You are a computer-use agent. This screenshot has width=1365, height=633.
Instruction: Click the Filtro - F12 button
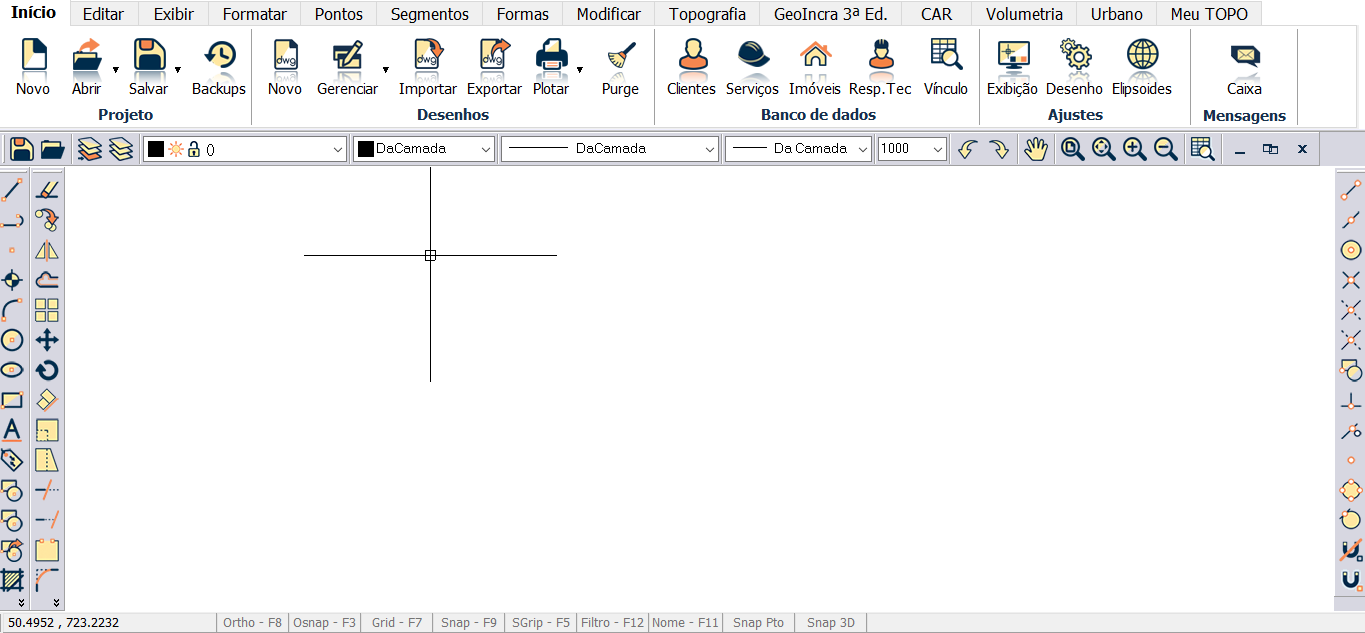tap(612, 623)
